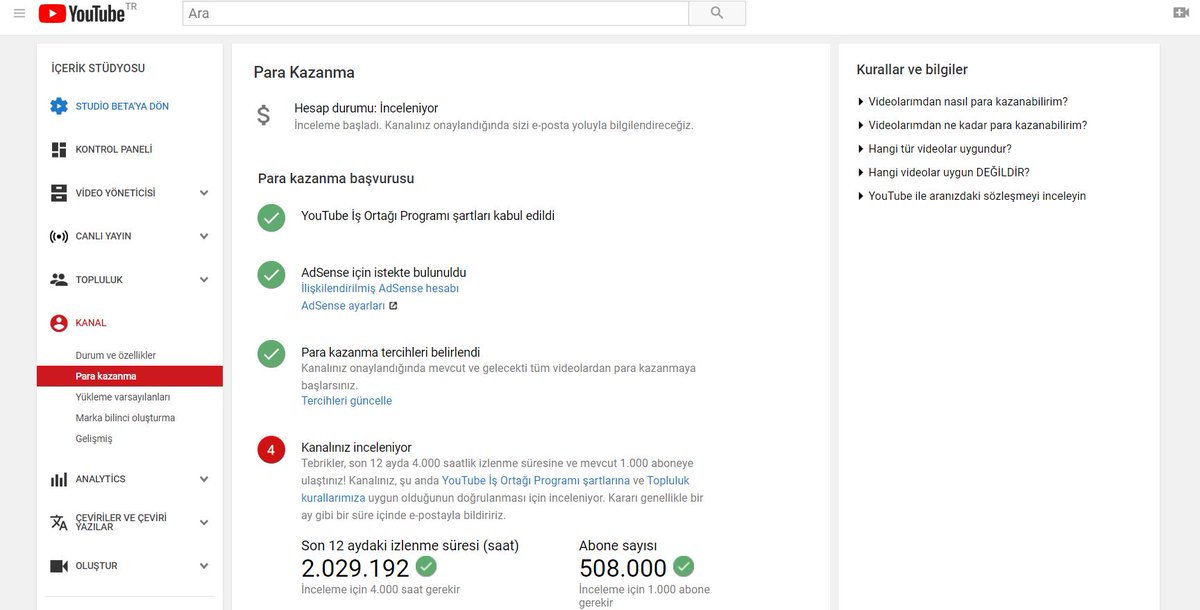Click the Analytics bar chart icon
This screenshot has width=1200, height=610.
click(59, 479)
